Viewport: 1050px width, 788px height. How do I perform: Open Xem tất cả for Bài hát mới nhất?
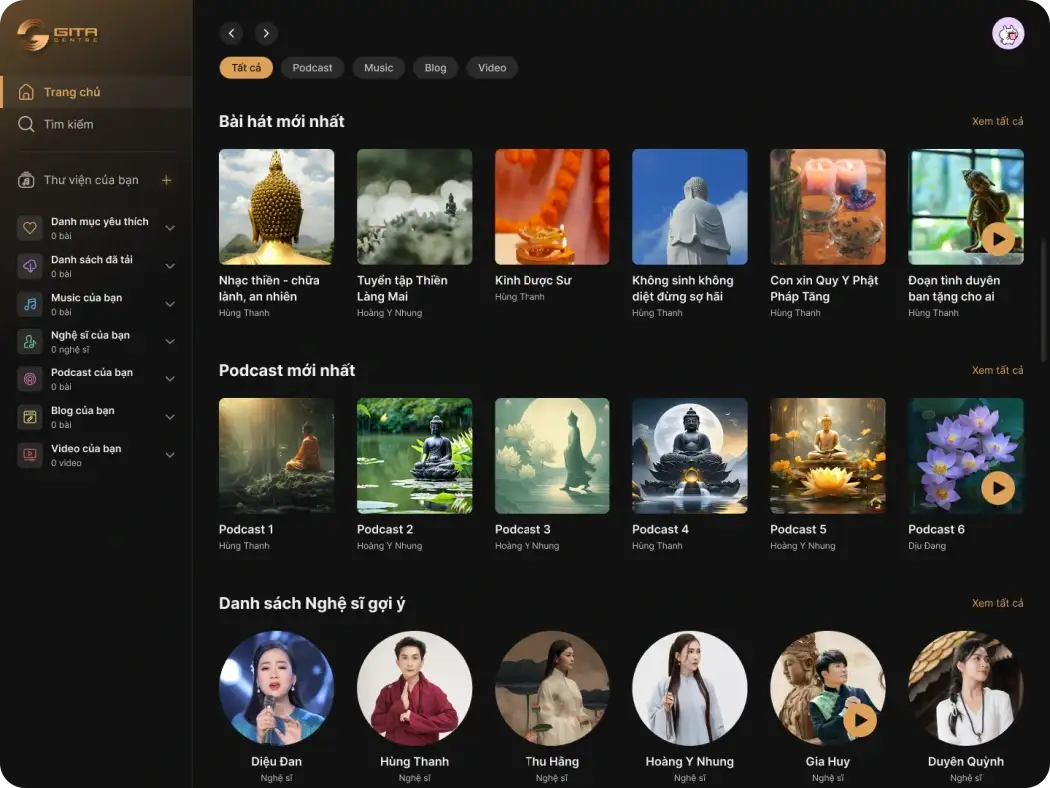tap(998, 120)
